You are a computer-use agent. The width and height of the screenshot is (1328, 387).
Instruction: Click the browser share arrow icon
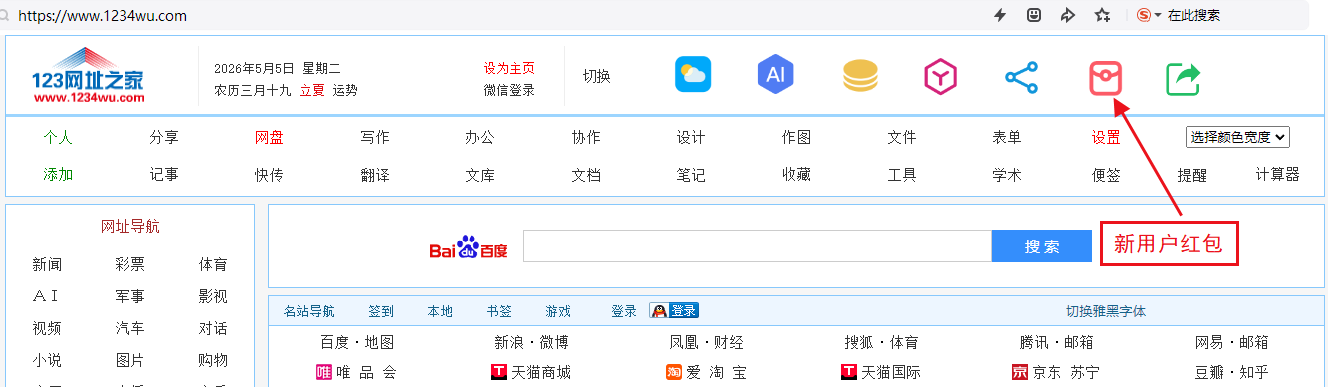[x=1068, y=15]
